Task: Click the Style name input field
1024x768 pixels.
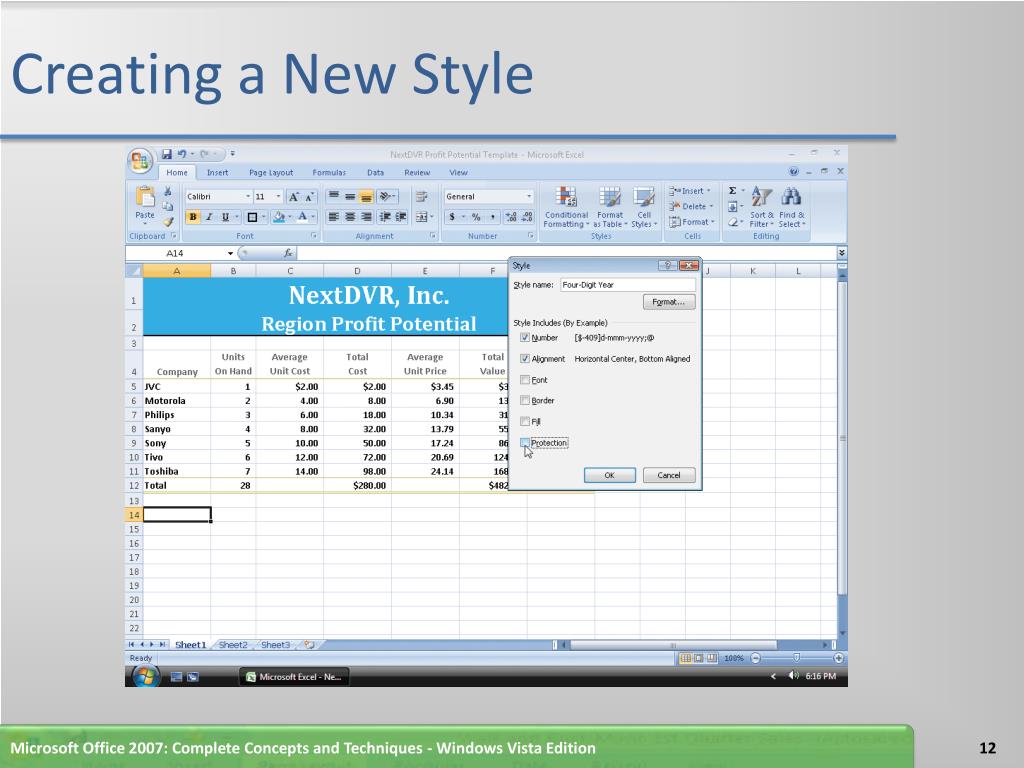Action: point(628,285)
